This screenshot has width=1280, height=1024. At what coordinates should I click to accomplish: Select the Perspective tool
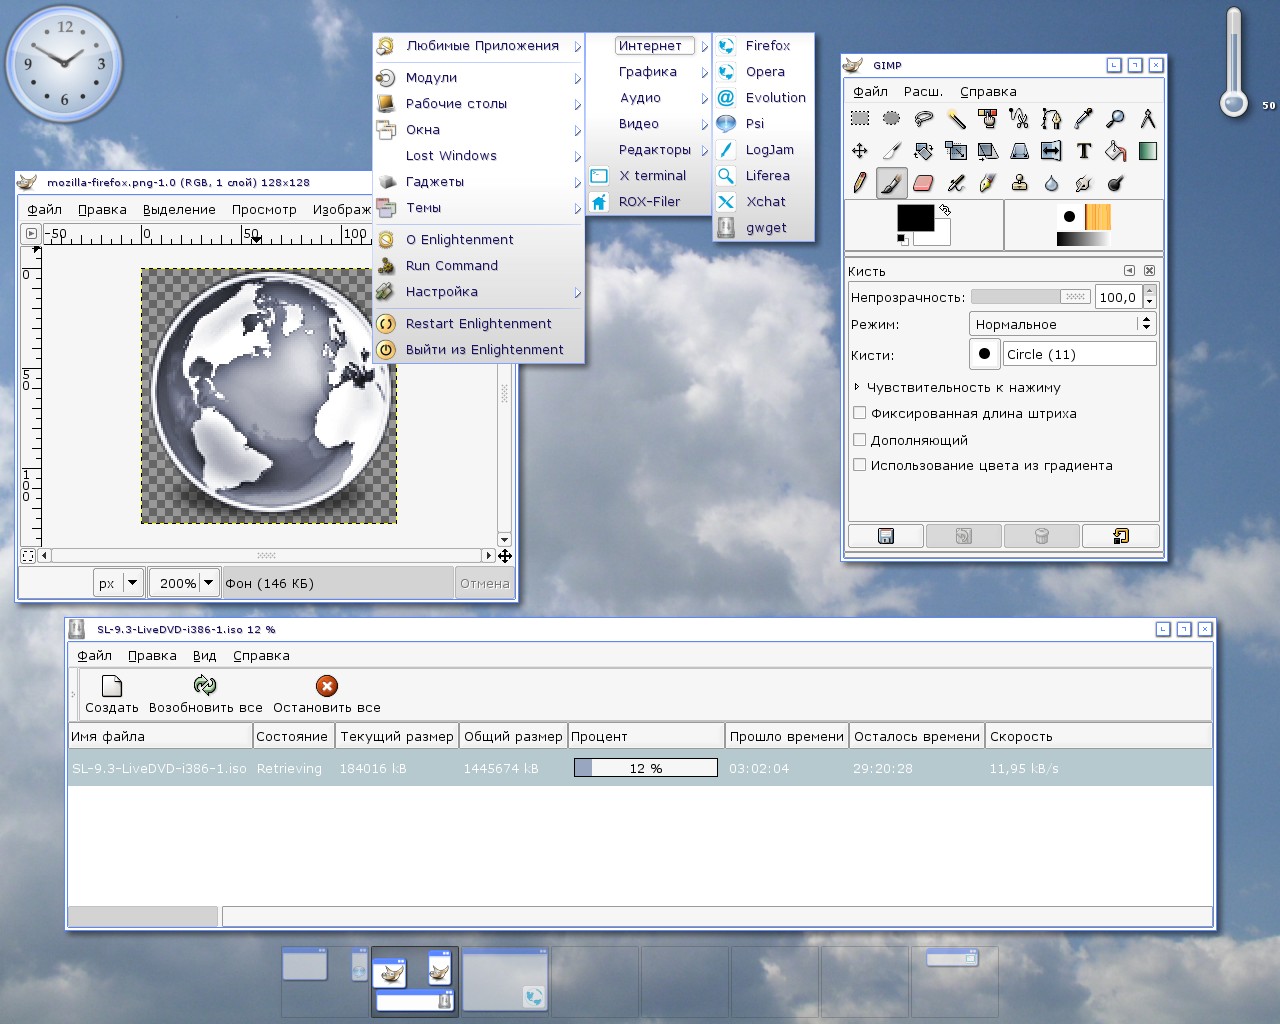(1020, 151)
